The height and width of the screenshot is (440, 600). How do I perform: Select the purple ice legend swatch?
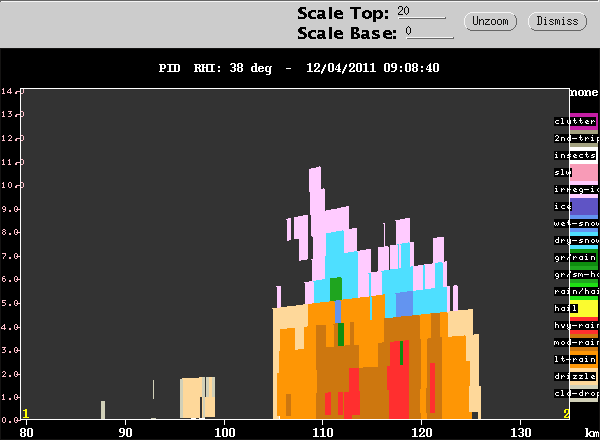pos(584,206)
